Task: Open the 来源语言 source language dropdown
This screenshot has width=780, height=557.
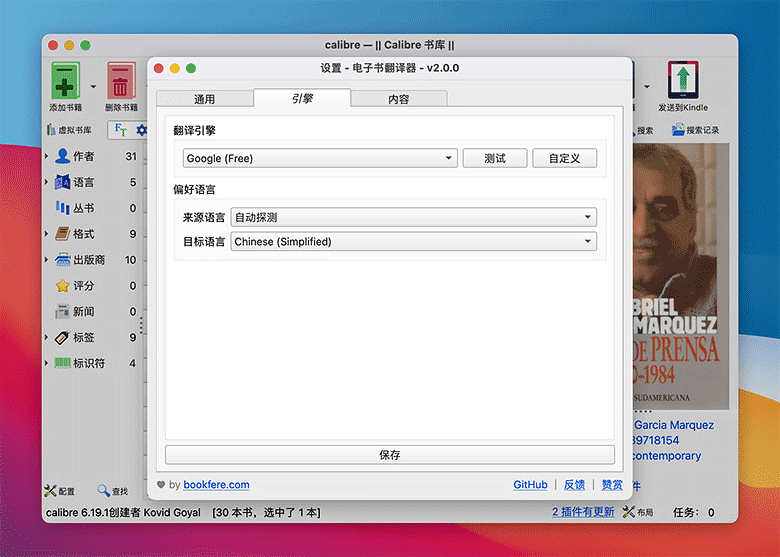Action: pos(413,217)
